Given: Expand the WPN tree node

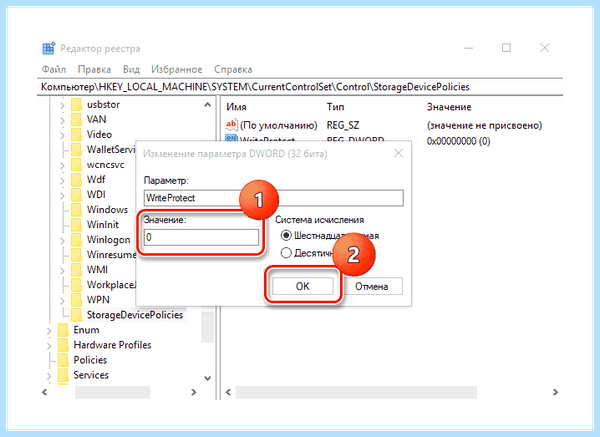Looking at the screenshot, I should 62,300.
